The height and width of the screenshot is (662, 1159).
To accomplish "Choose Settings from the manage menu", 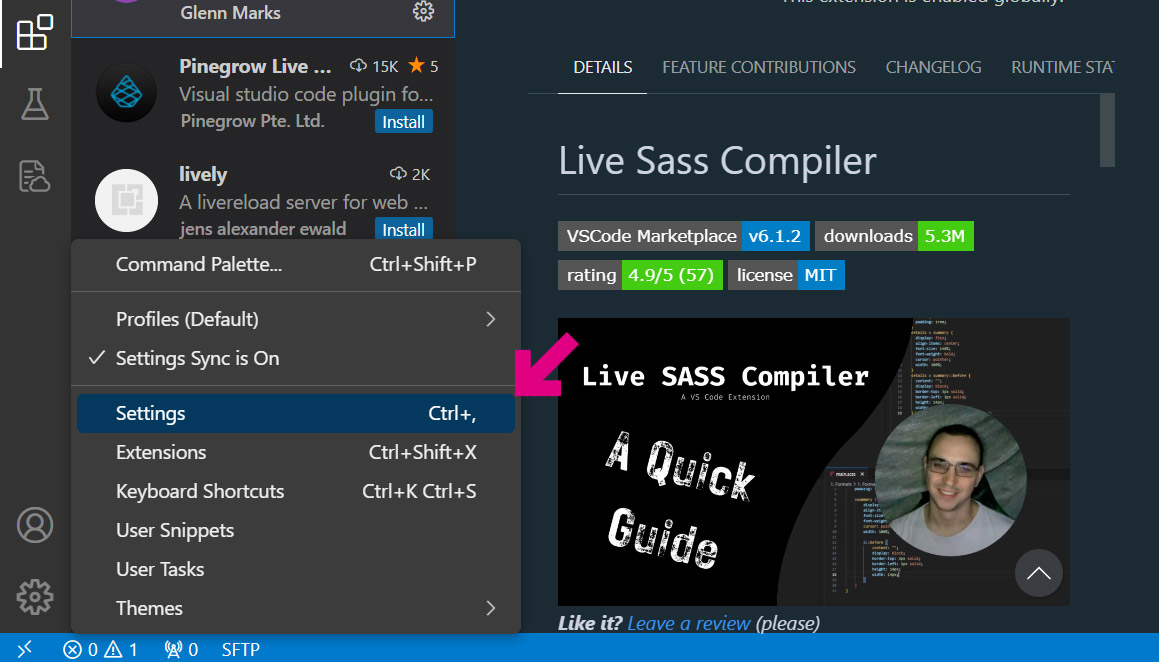I will (296, 414).
